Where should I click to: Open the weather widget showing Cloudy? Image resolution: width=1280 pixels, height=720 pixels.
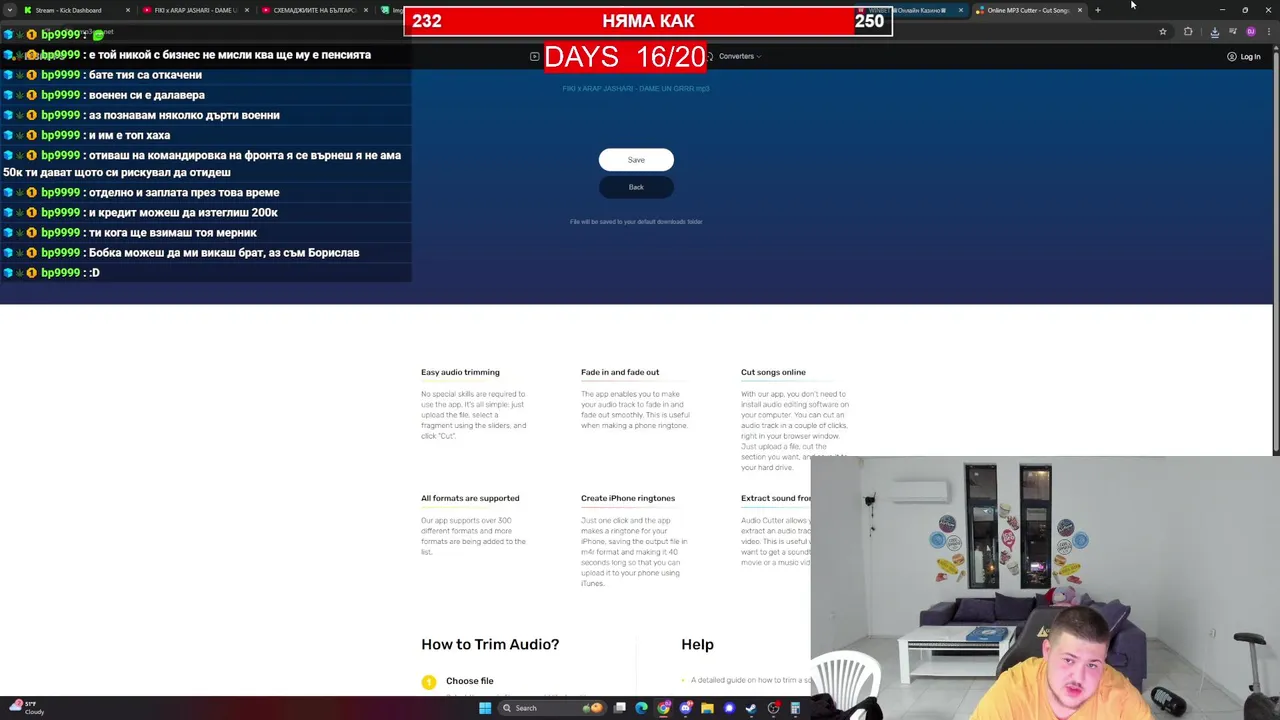tap(28, 708)
